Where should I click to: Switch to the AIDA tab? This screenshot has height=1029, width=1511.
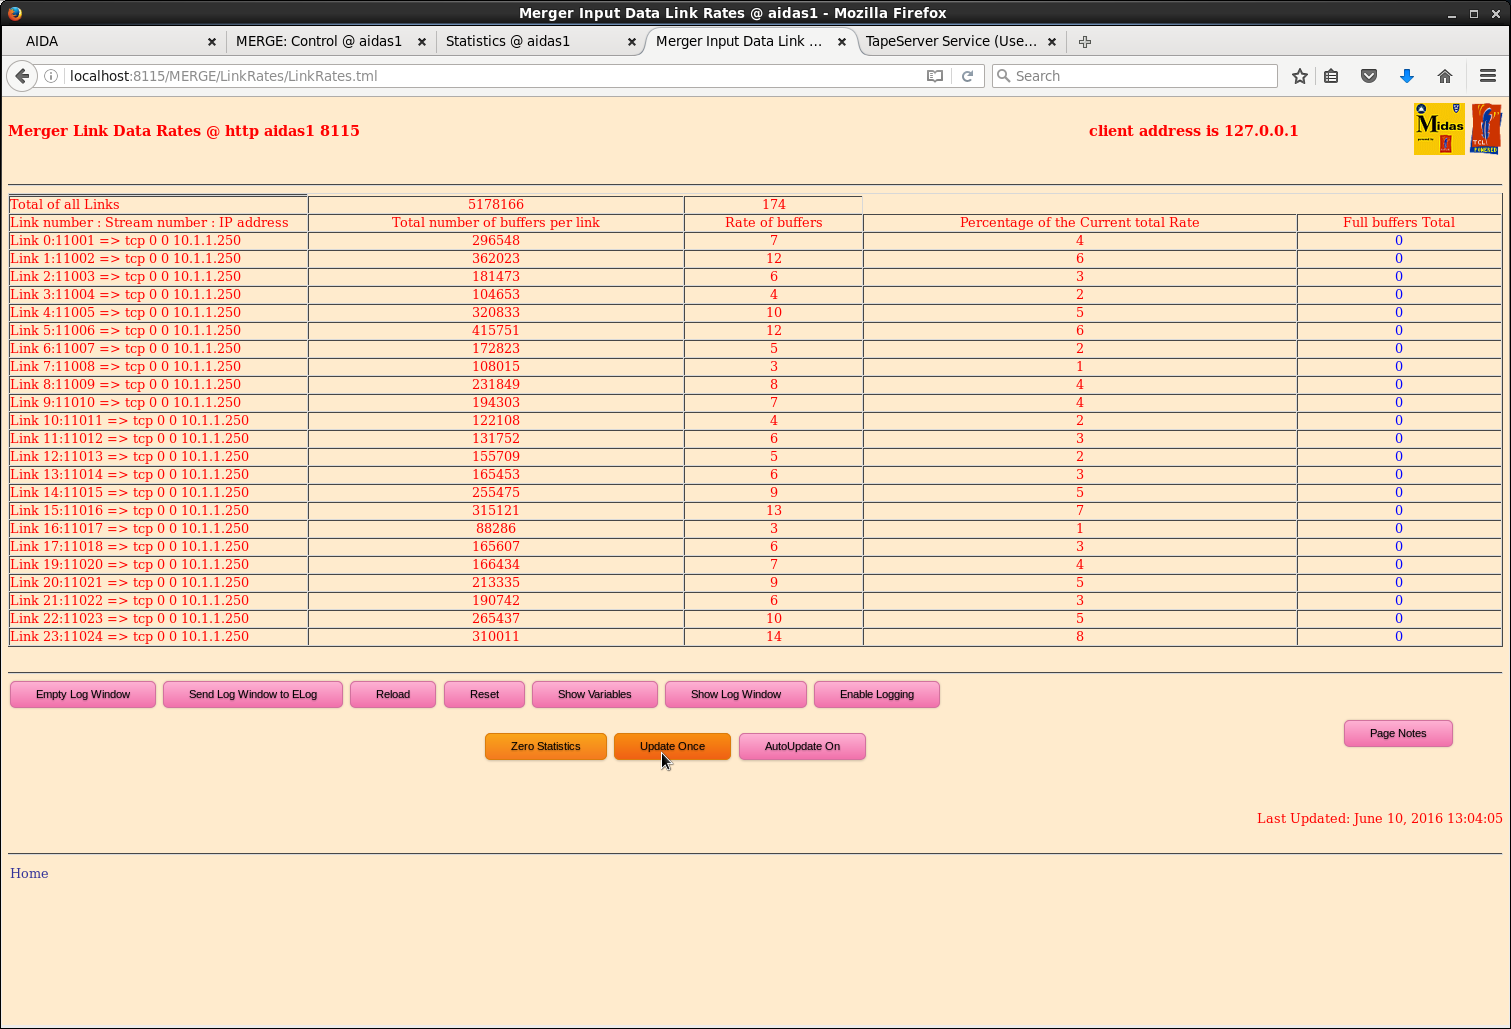point(113,41)
